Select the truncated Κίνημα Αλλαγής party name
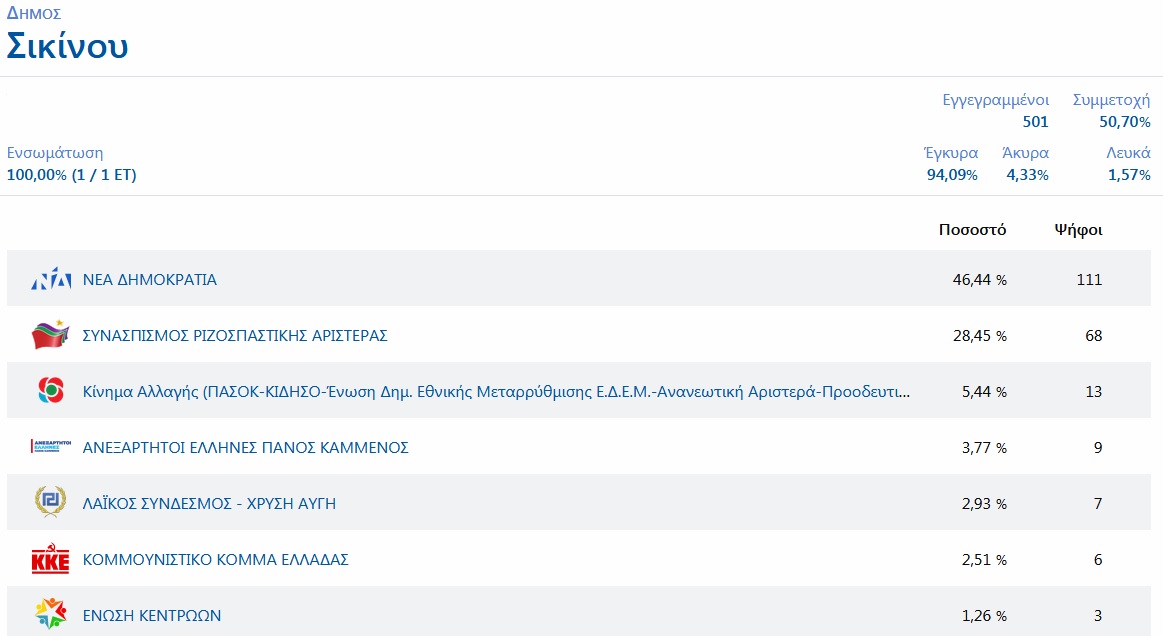 coord(496,392)
